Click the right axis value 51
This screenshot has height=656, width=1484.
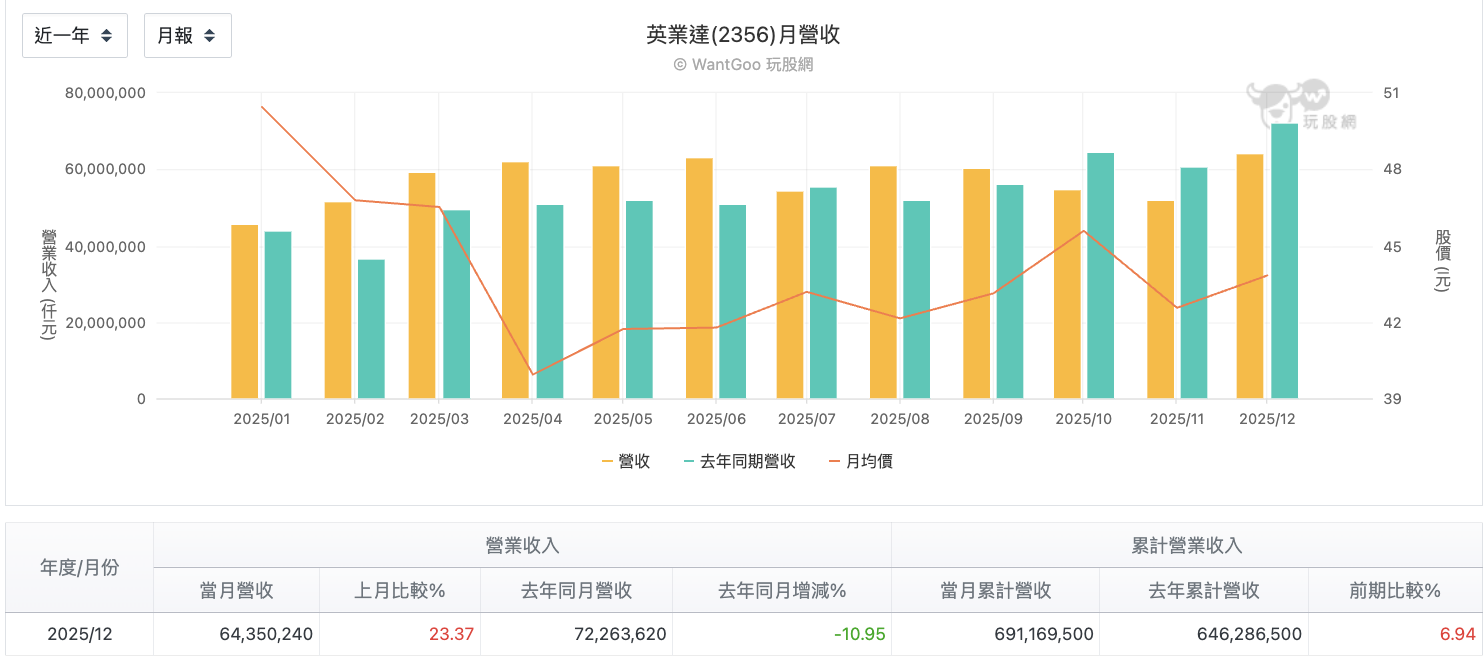pos(1391,93)
